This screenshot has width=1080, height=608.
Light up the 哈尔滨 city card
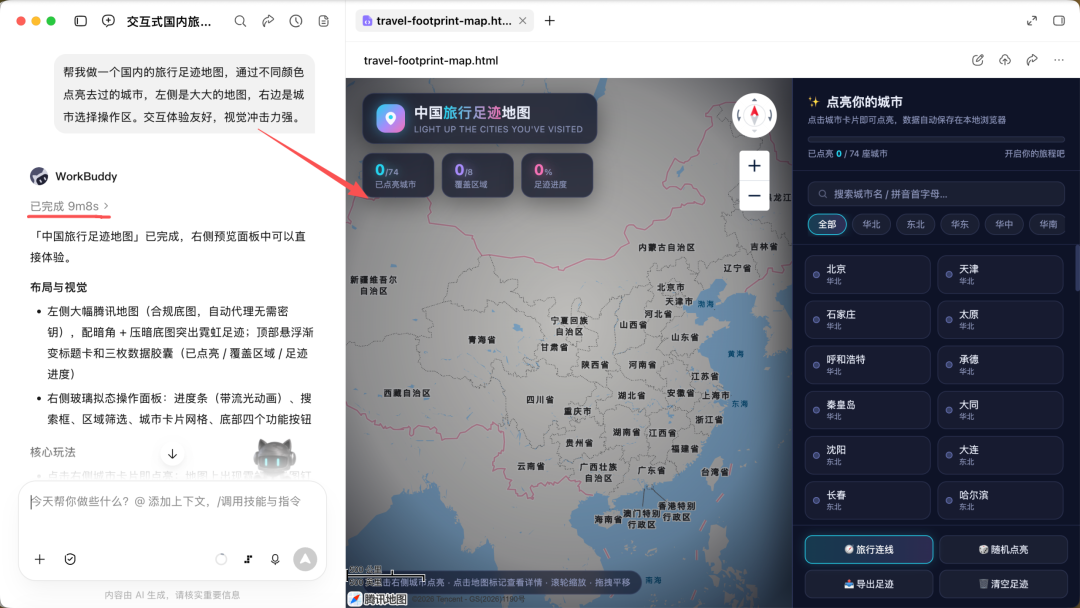(x=1000, y=500)
